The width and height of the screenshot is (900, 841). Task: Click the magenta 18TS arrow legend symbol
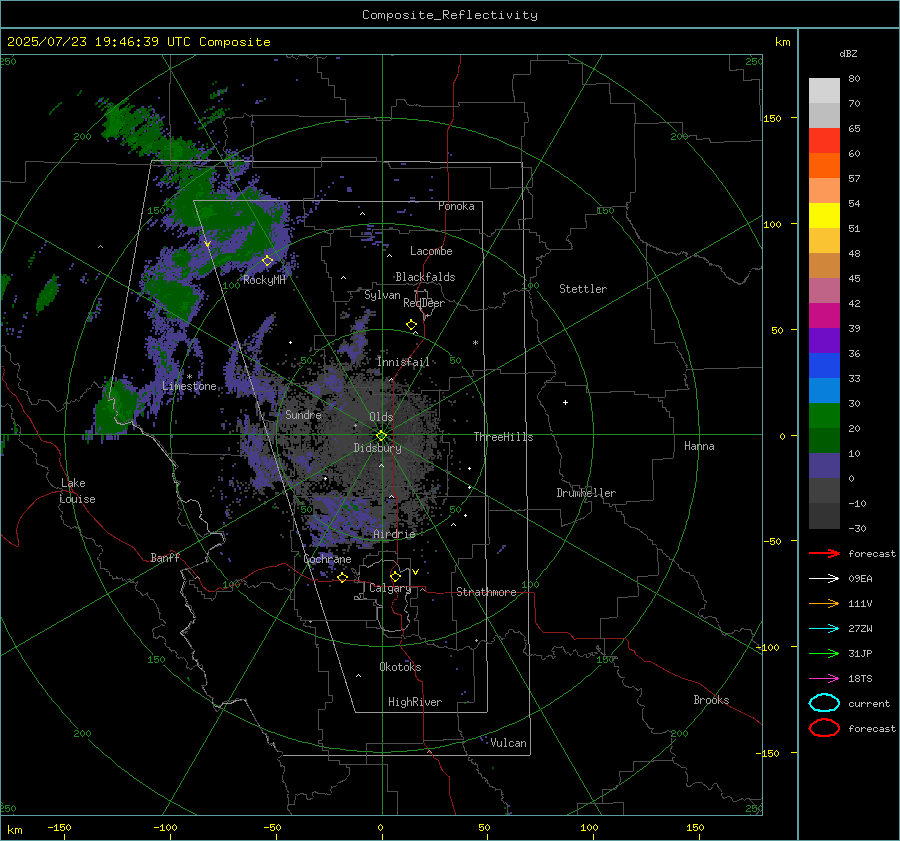824,679
